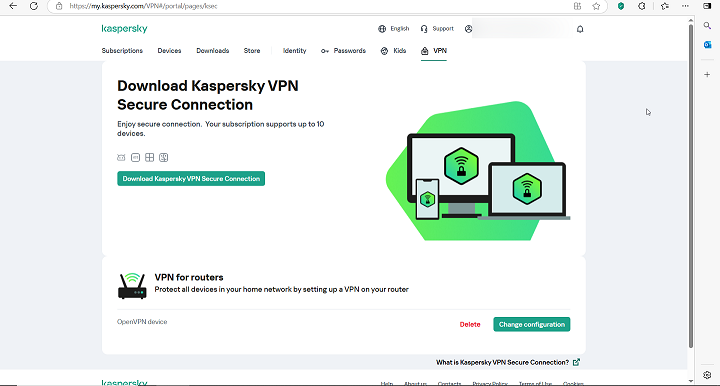Open the browser Extensions puzzle icon

pos(641,6)
